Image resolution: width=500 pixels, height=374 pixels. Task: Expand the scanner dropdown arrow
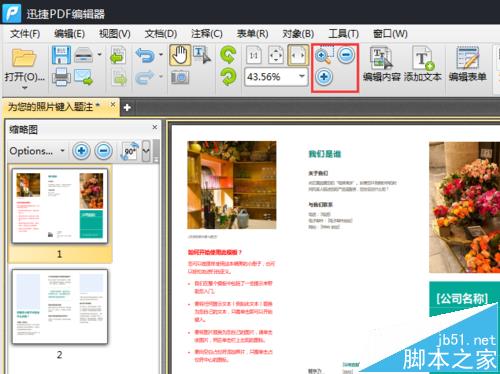pyautogui.click(x=99, y=54)
